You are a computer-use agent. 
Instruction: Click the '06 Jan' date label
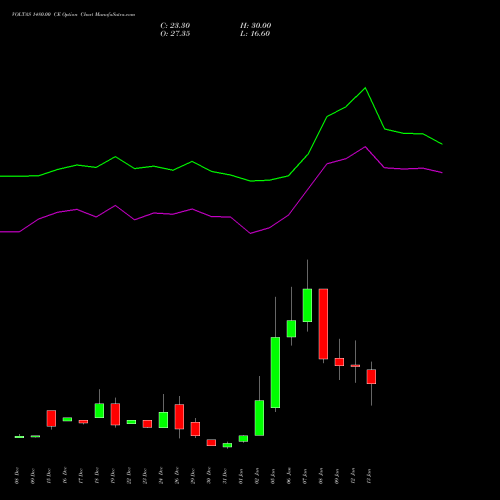pos(289,476)
